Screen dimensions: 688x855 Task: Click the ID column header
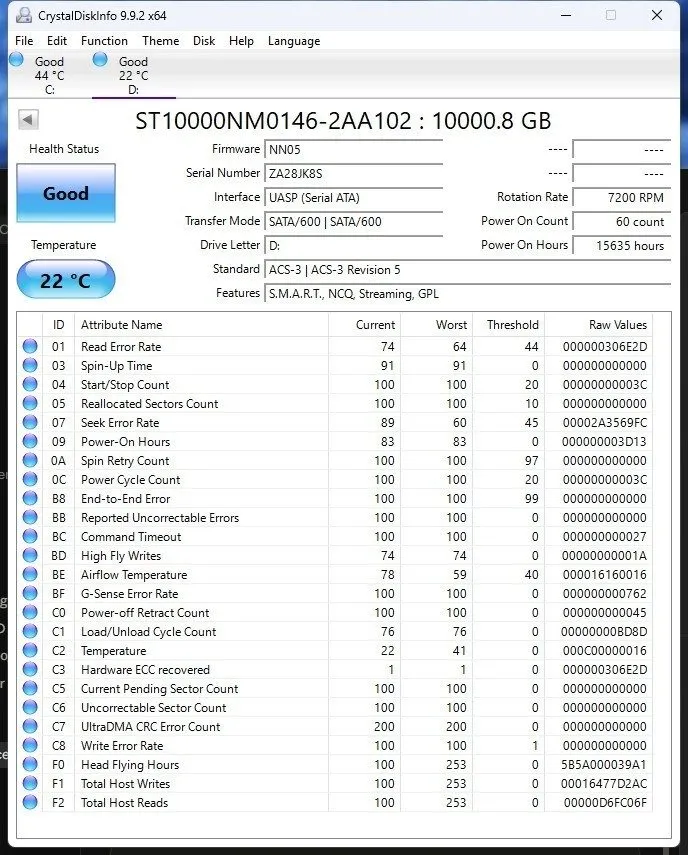58,325
